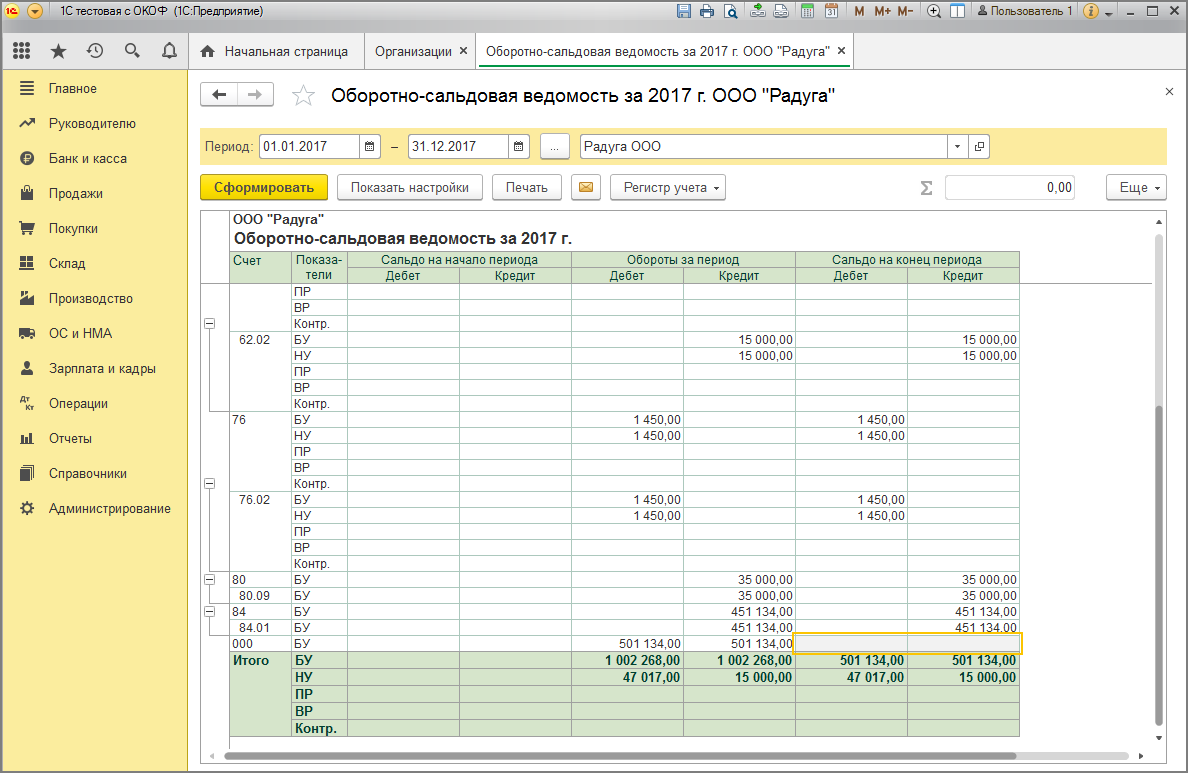This screenshot has width=1188, height=773.
Task: Open the Продажи section
Action: pyautogui.click(x=95, y=193)
